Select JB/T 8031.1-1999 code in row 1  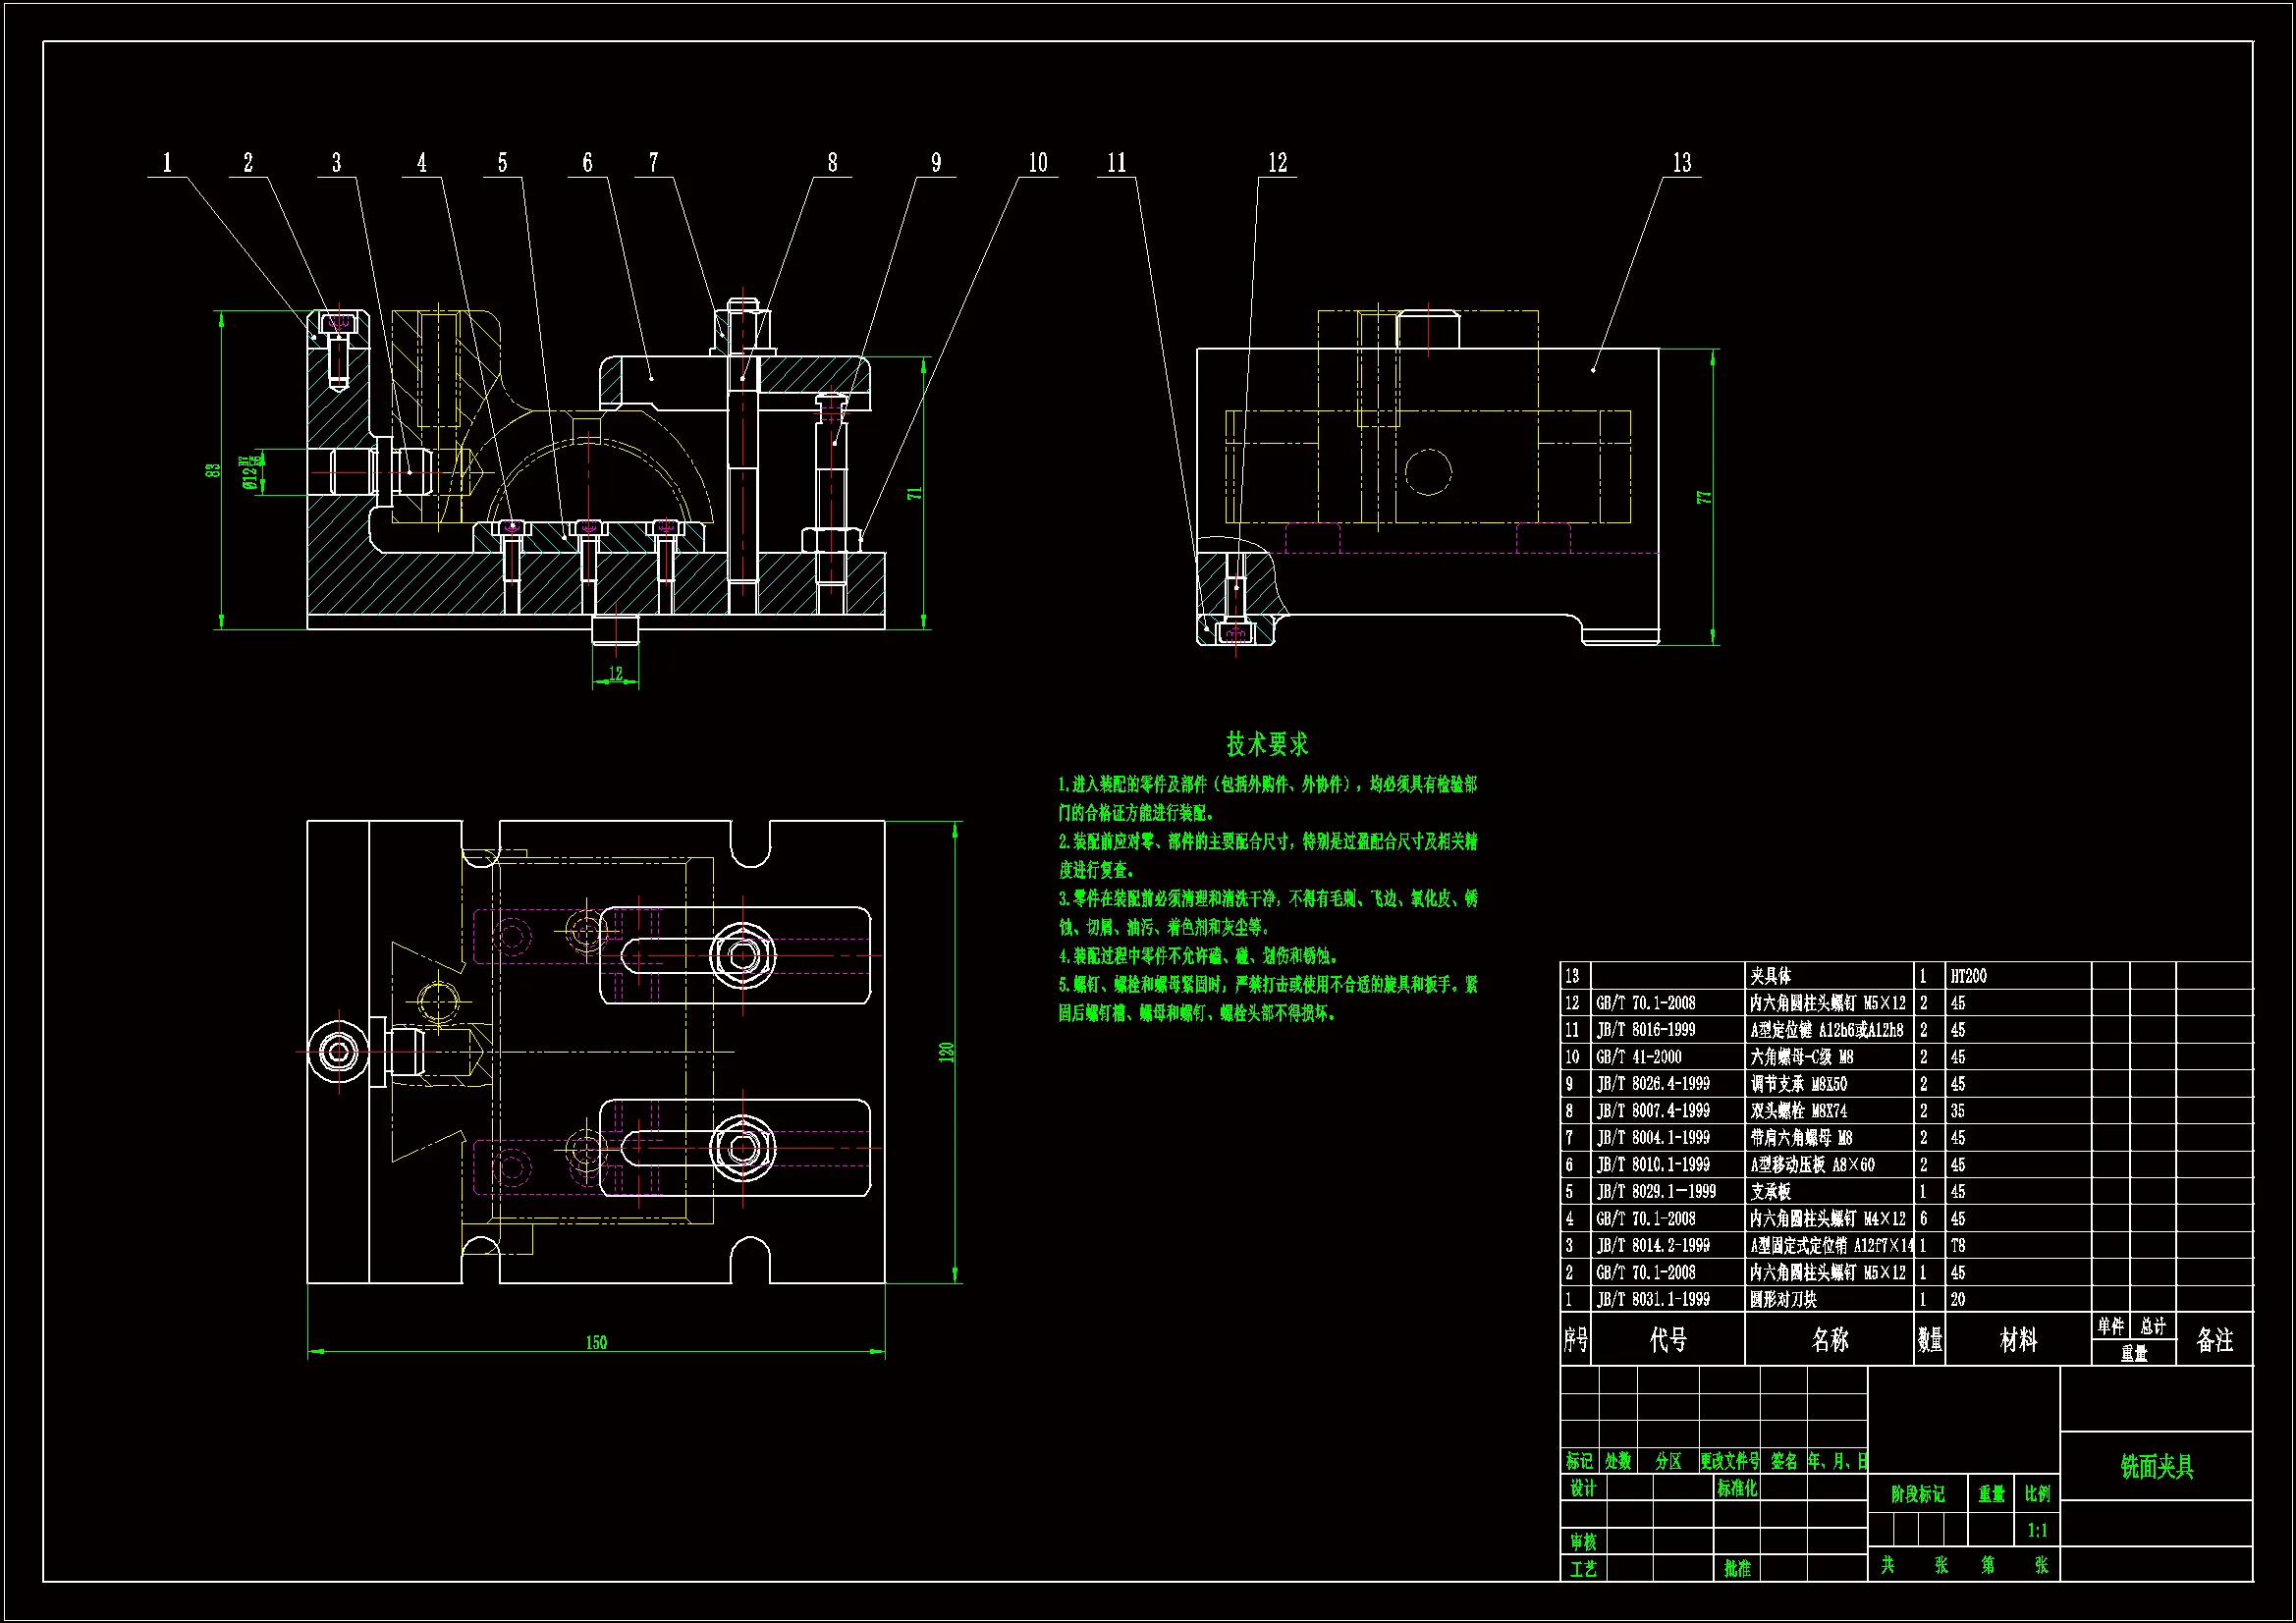(x=1653, y=1299)
